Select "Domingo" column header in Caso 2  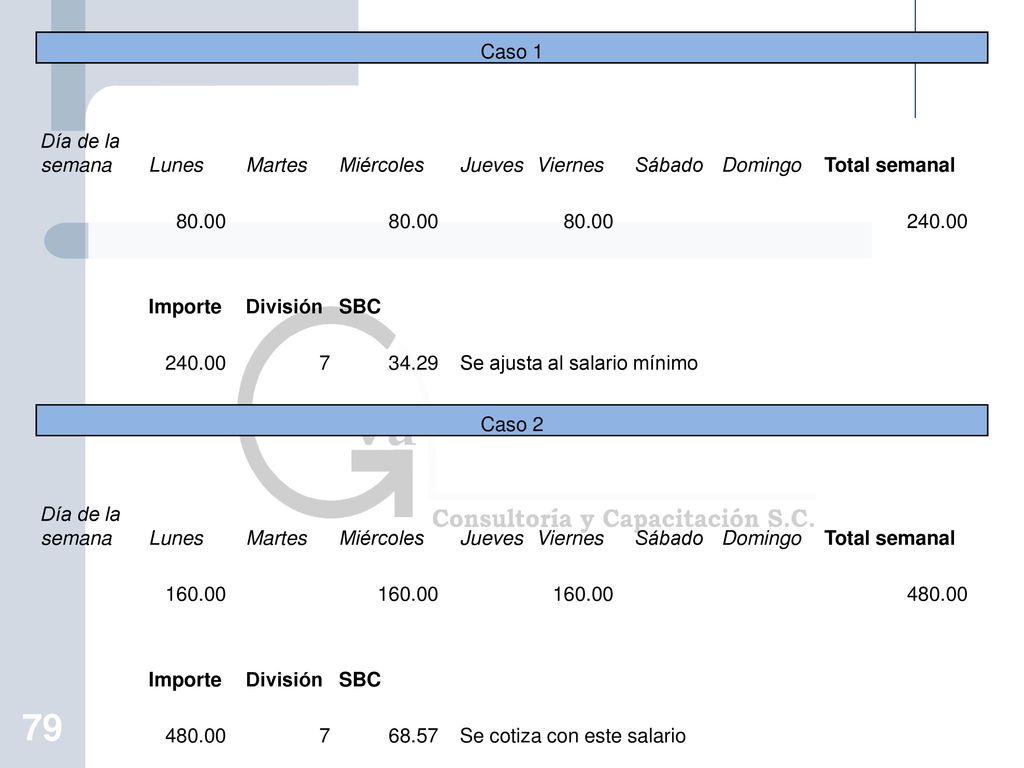click(x=761, y=539)
